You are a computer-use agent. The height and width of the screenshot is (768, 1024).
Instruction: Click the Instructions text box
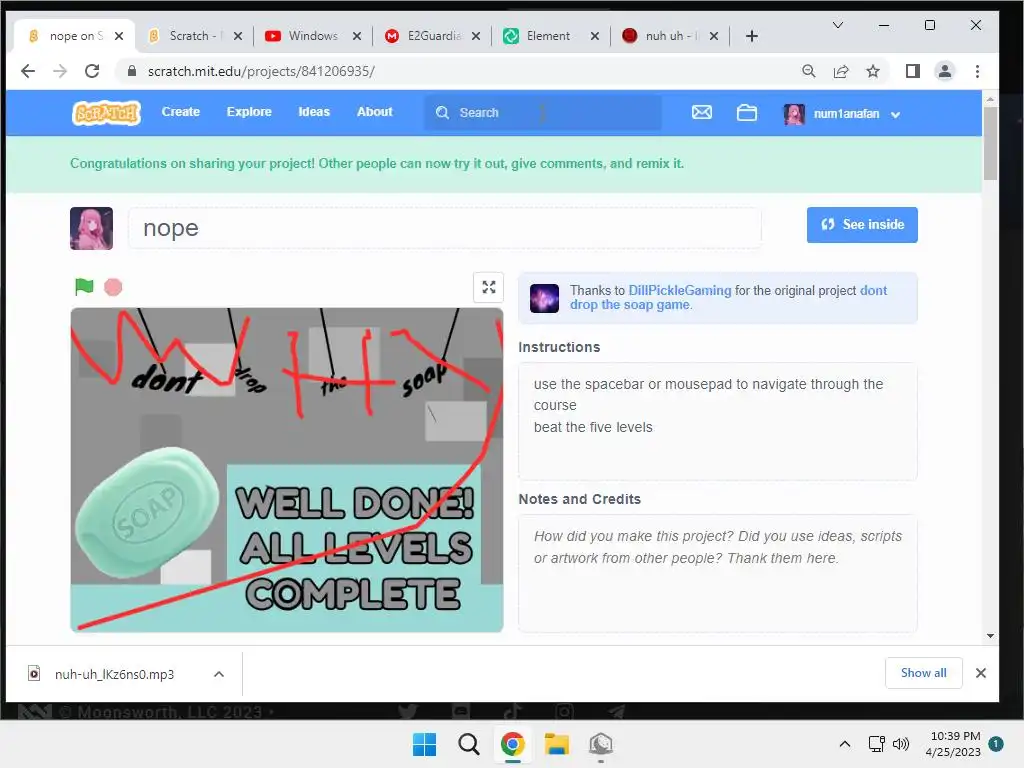coord(718,421)
